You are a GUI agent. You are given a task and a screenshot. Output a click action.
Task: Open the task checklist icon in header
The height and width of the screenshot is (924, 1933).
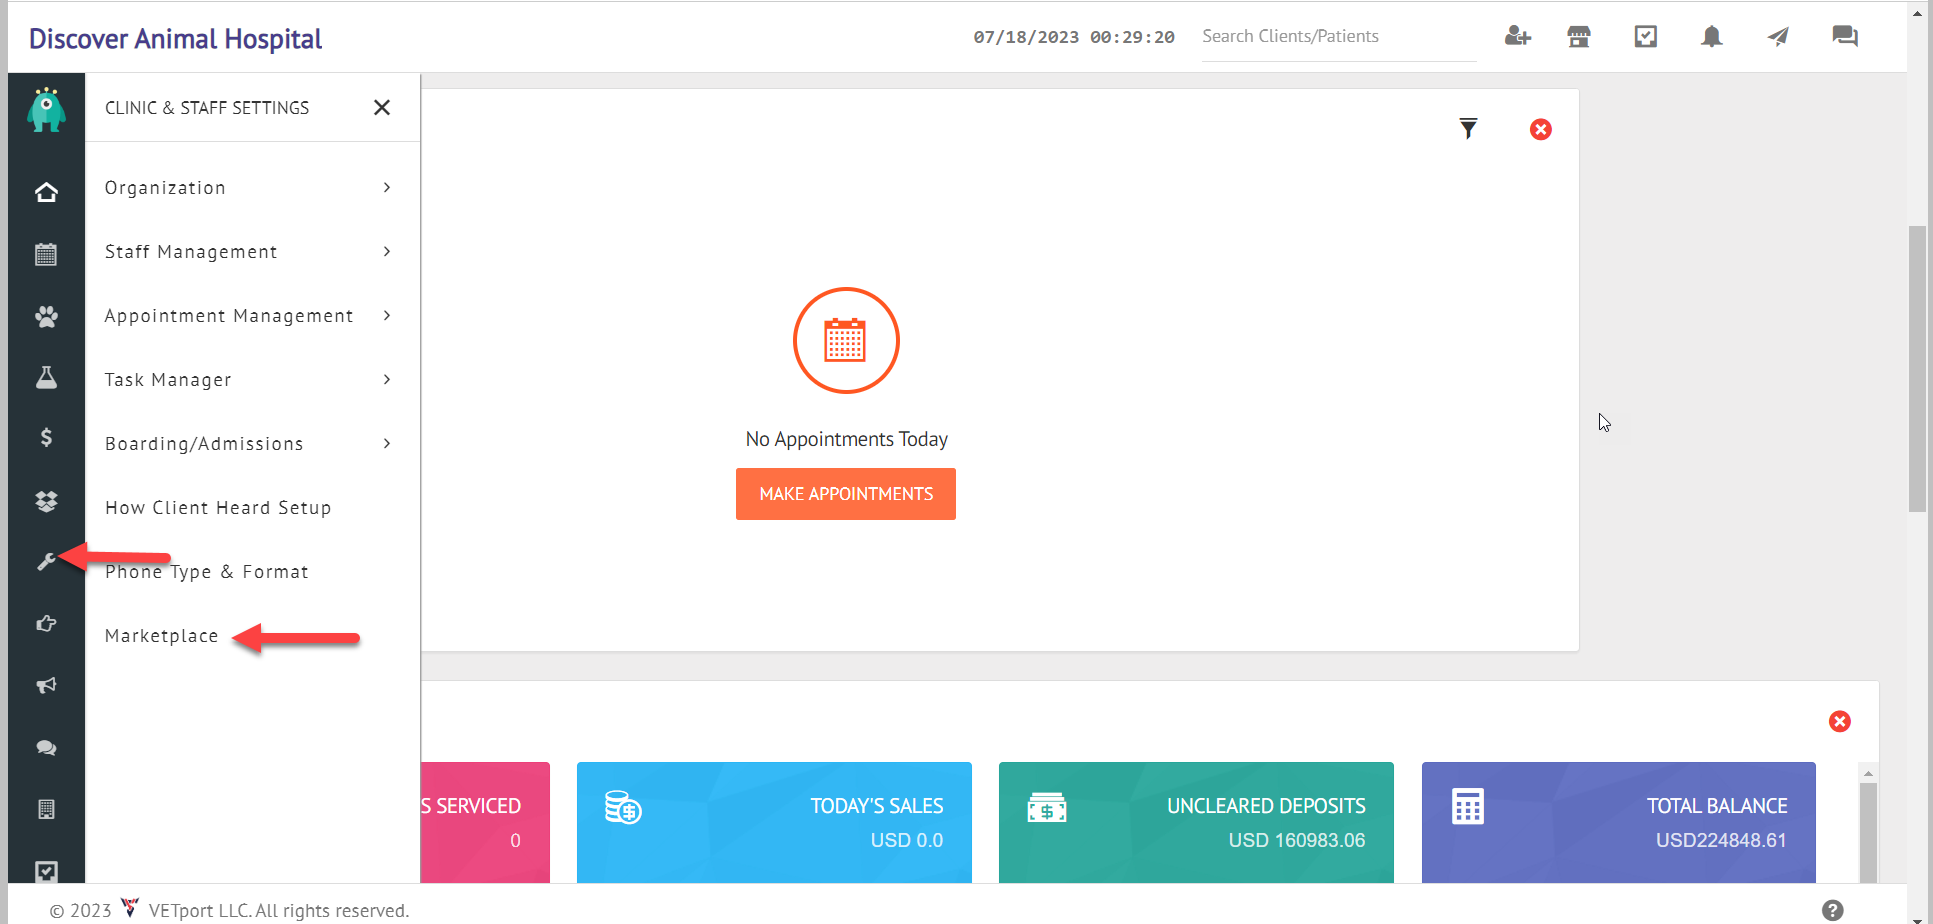(1645, 37)
